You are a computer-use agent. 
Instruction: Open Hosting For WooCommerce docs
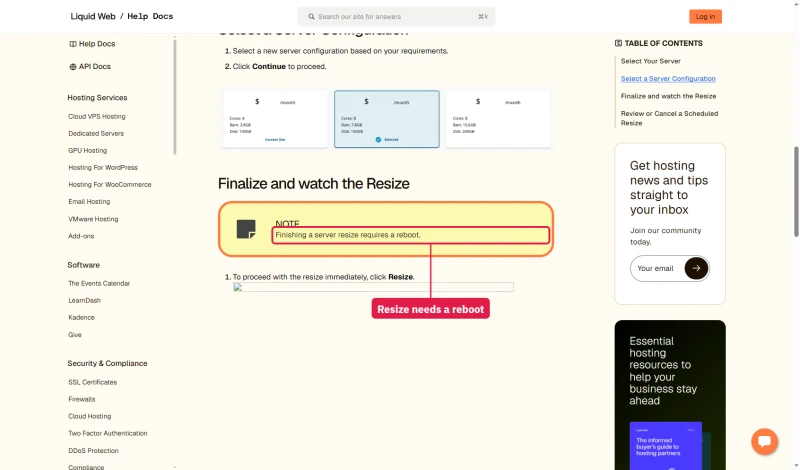(x=110, y=185)
